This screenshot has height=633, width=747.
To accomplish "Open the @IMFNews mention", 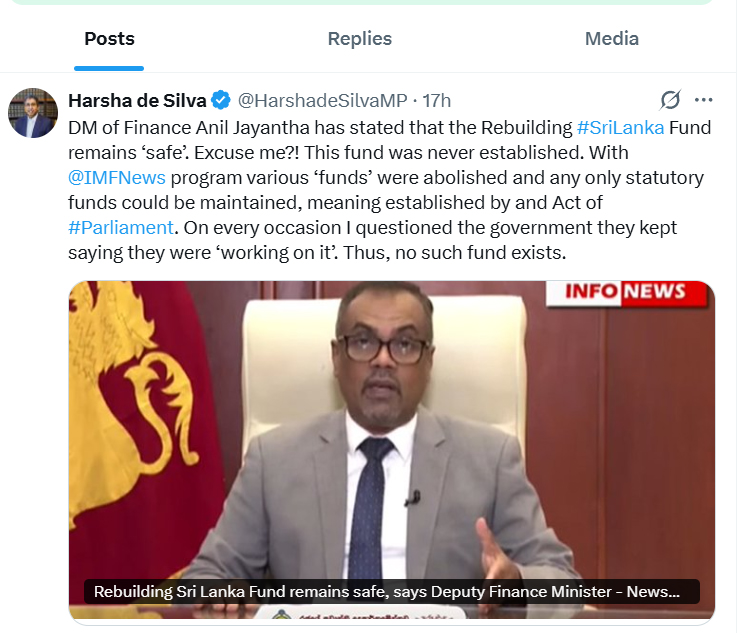I will [x=117, y=178].
